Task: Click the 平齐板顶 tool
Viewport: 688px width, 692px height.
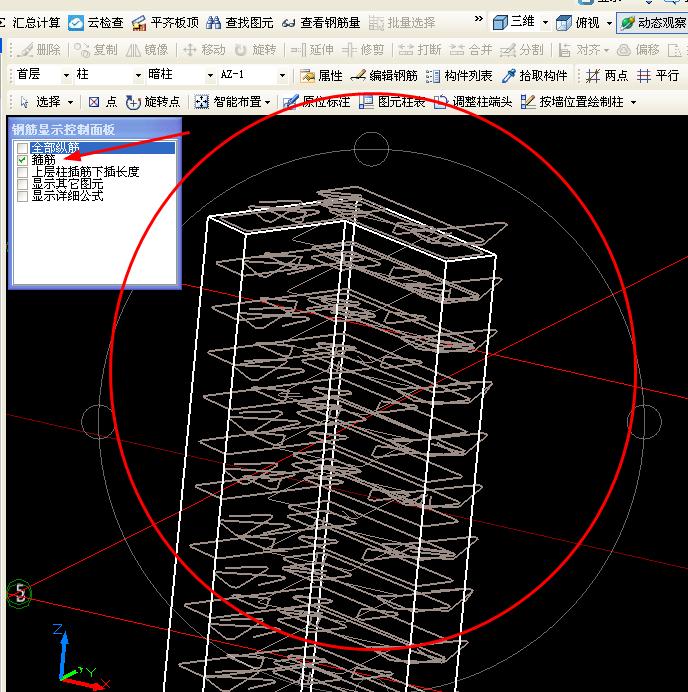Action: (x=165, y=23)
